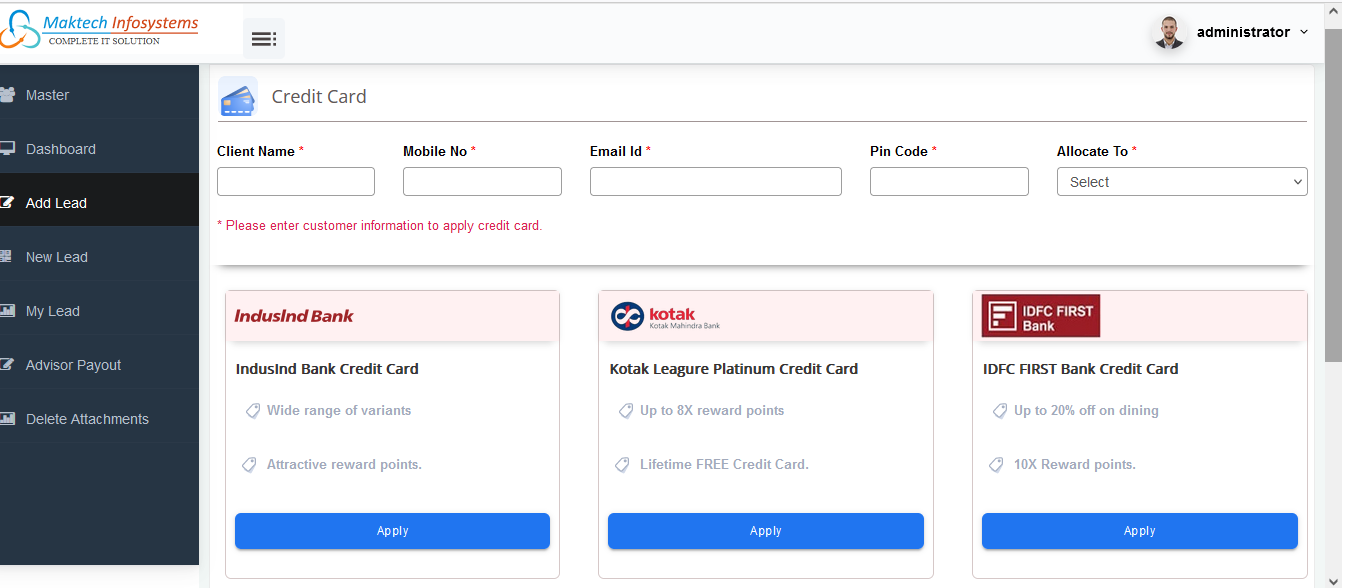Click the IndusInd Bank logo
Viewport: 1360px width, 588px height.
[x=294, y=316]
